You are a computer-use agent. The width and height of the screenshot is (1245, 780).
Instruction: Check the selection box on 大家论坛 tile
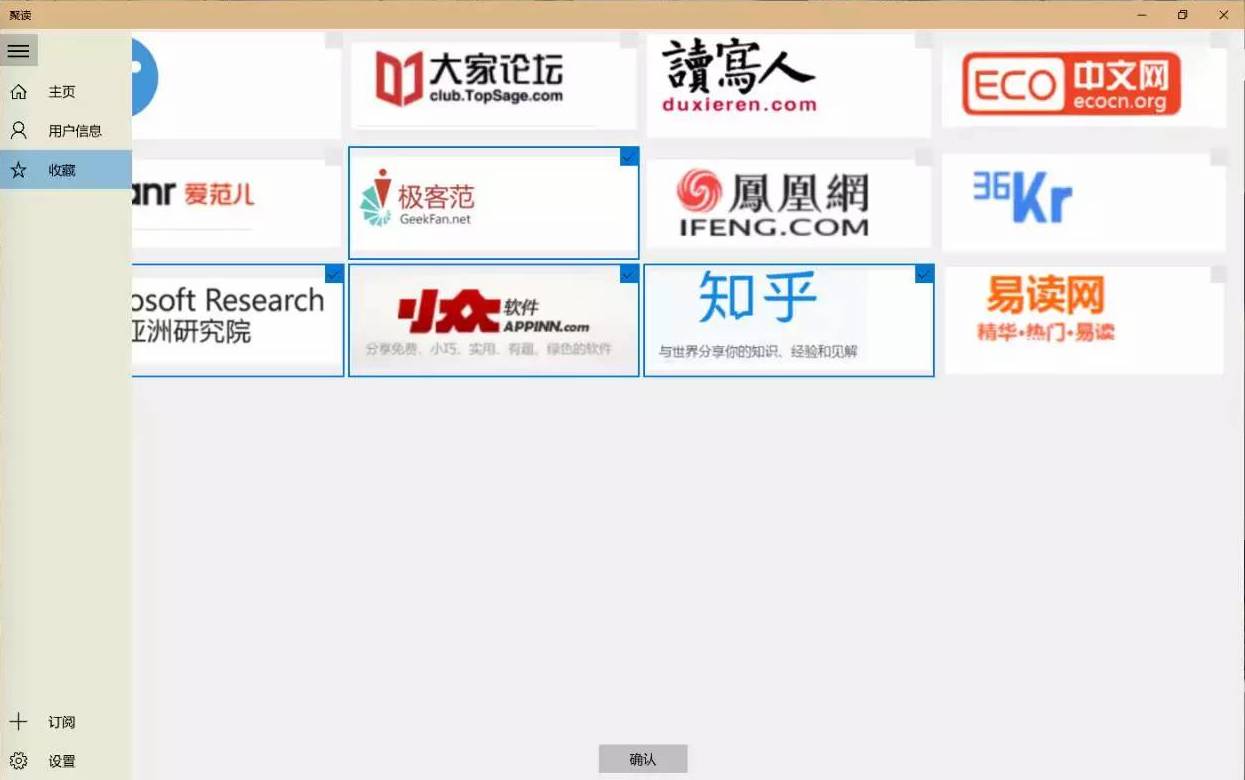[x=629, y=40]
